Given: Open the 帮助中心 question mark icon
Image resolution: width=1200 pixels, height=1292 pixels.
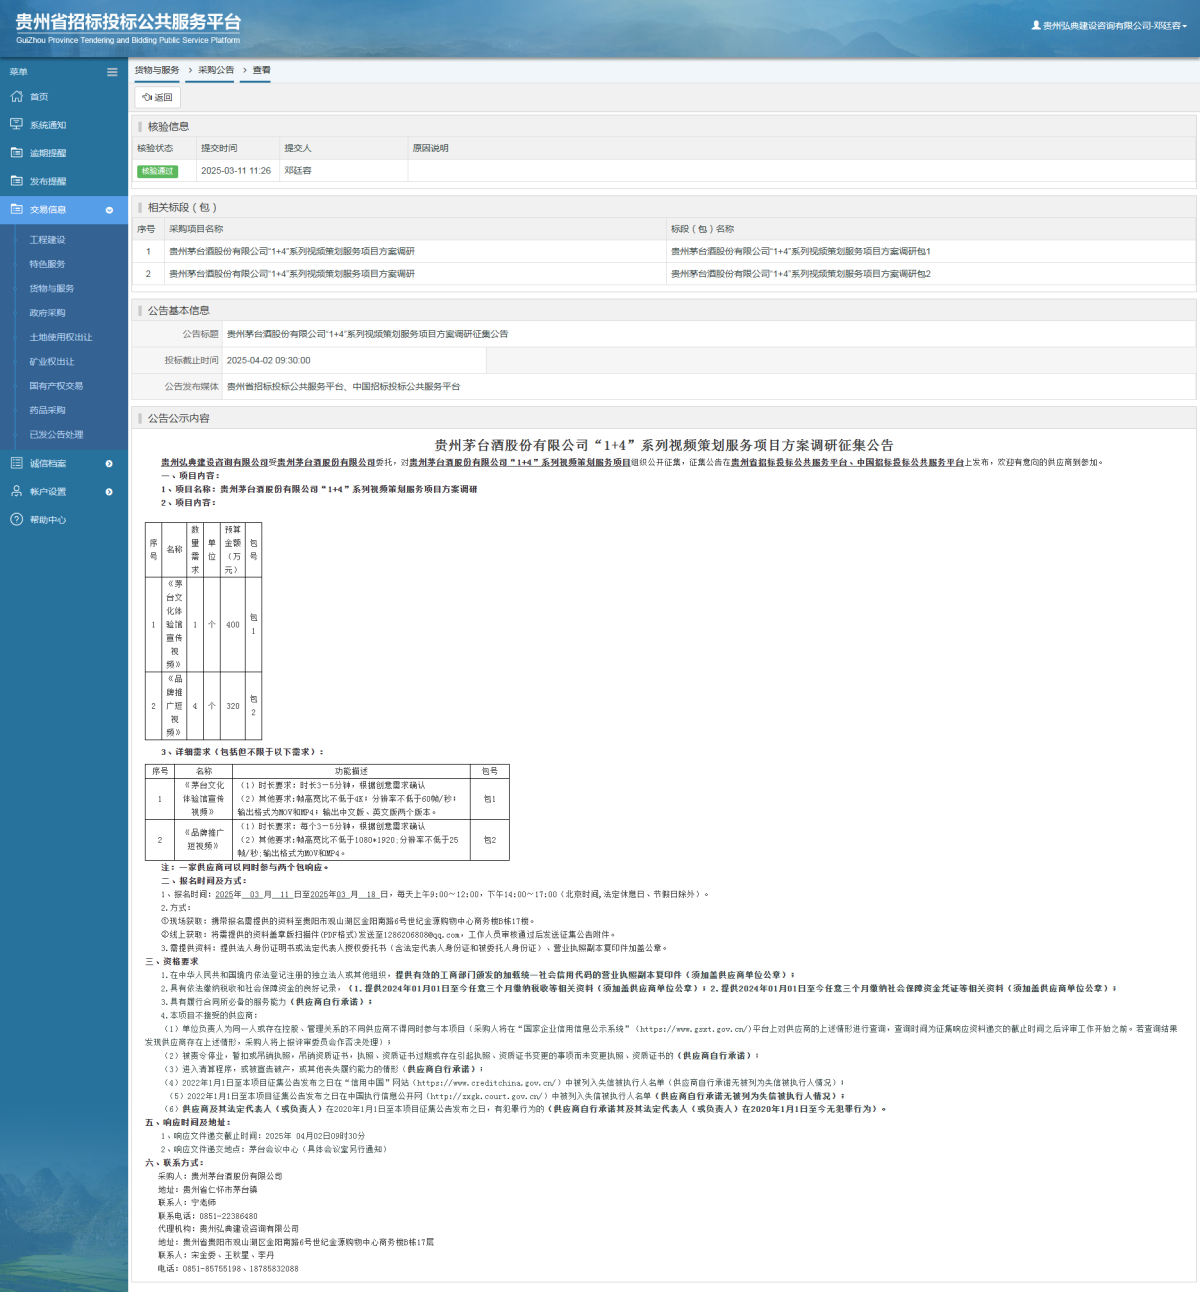Looking at the screenshot, I should click(16, 519).
